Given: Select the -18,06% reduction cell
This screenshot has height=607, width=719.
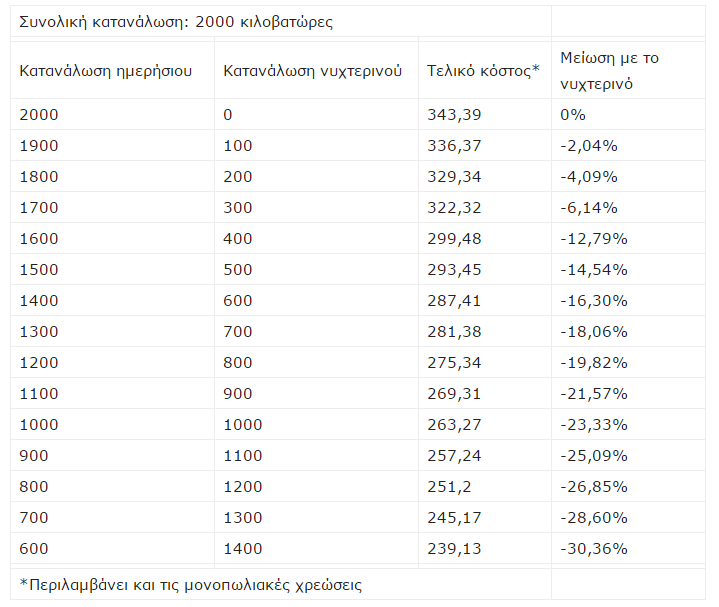Looking at the screenshot, I should click(x=594, y=332).
